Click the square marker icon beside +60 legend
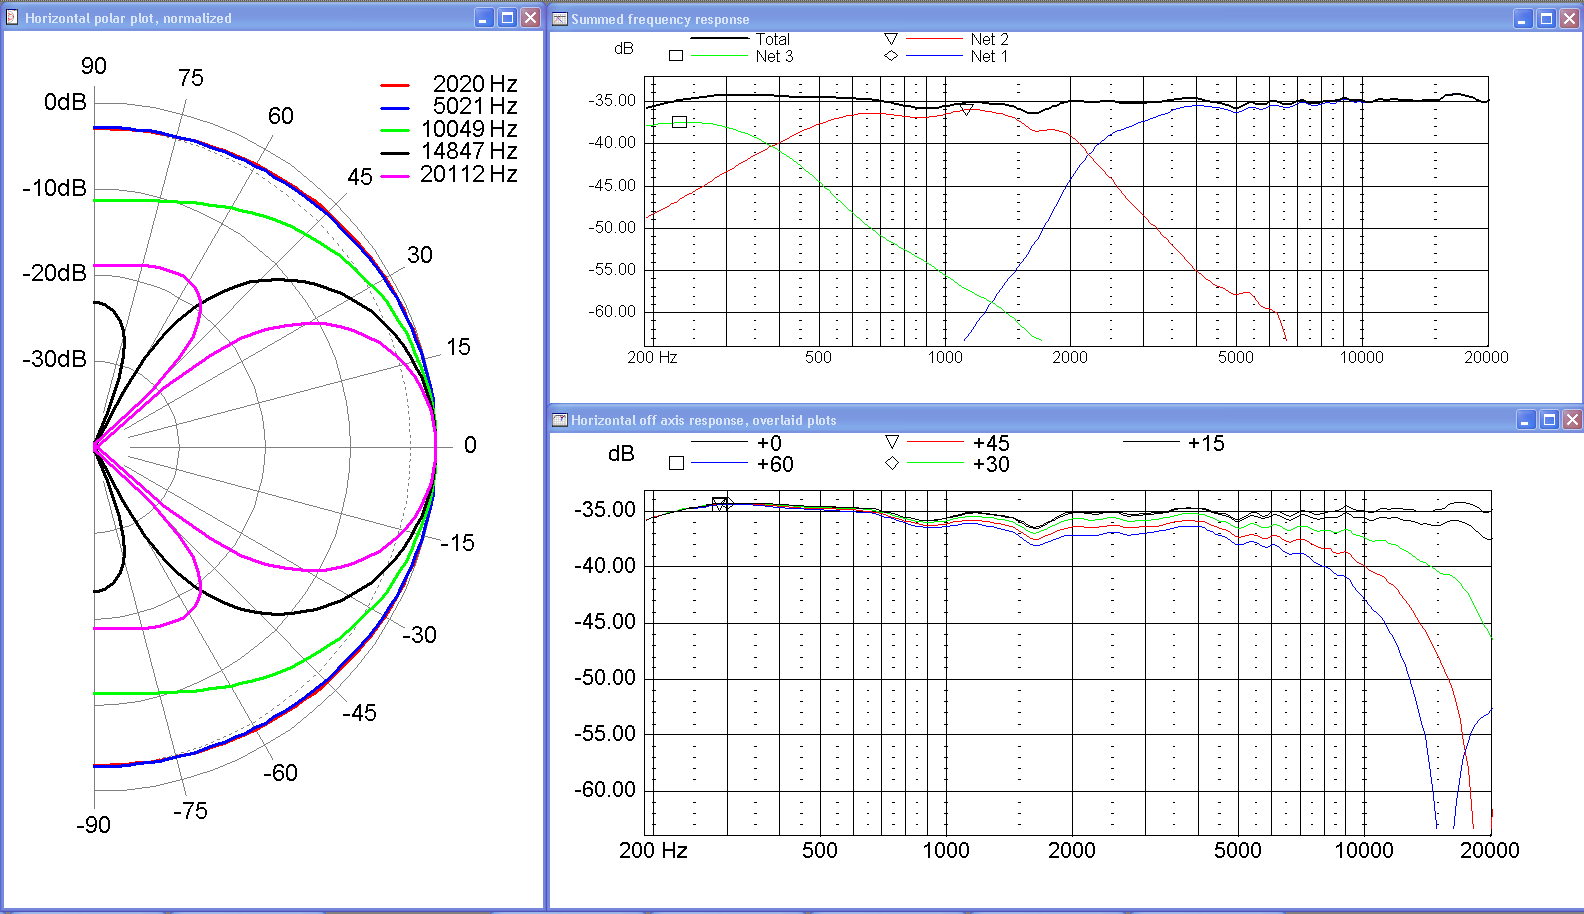Image resolution: width=1584 pixels, height=914 pixels. point(677,463)
